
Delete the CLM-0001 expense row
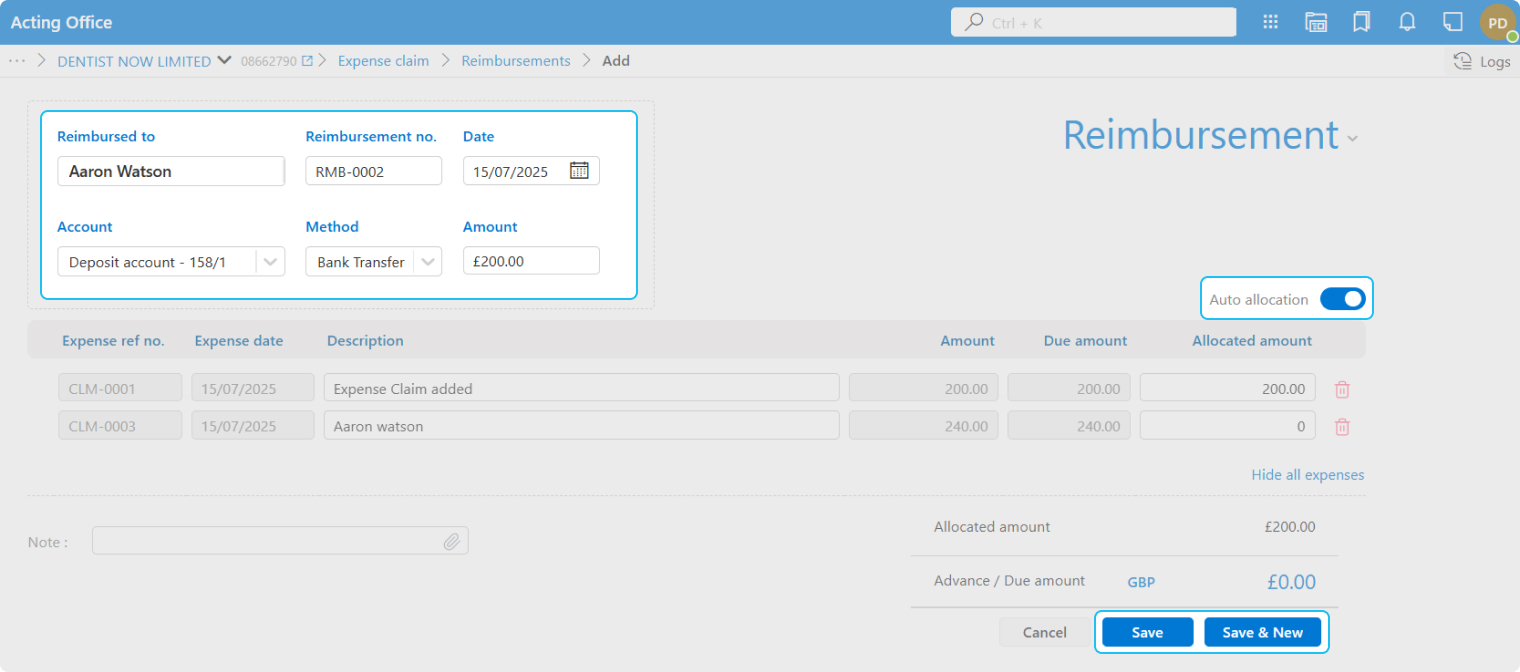1342,389
